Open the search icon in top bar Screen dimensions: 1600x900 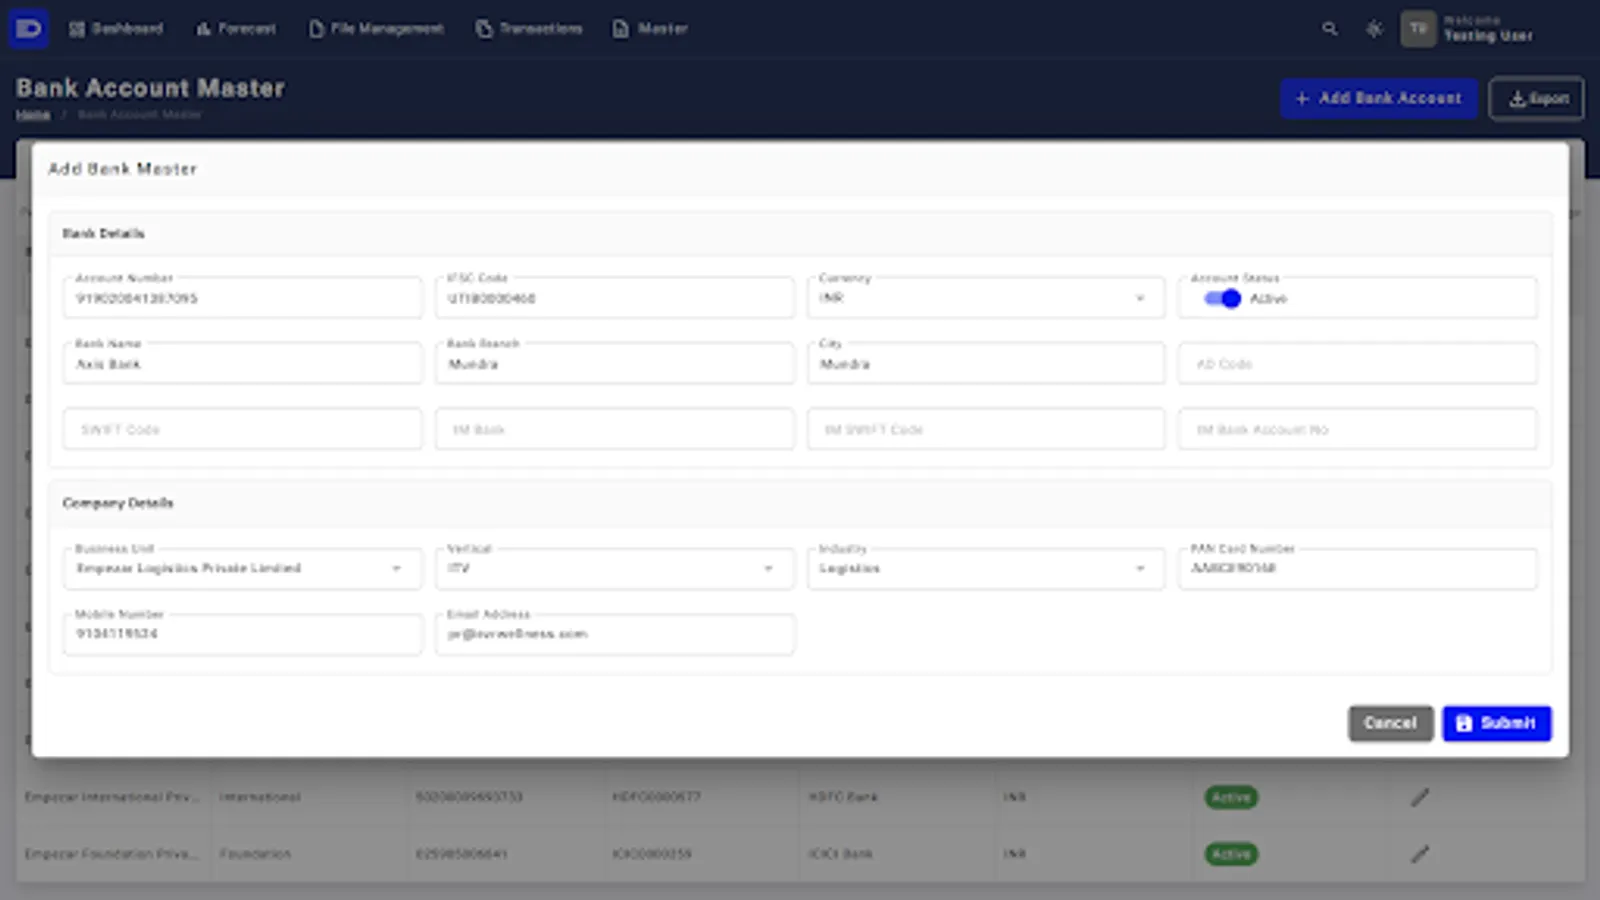point(1330,29)
